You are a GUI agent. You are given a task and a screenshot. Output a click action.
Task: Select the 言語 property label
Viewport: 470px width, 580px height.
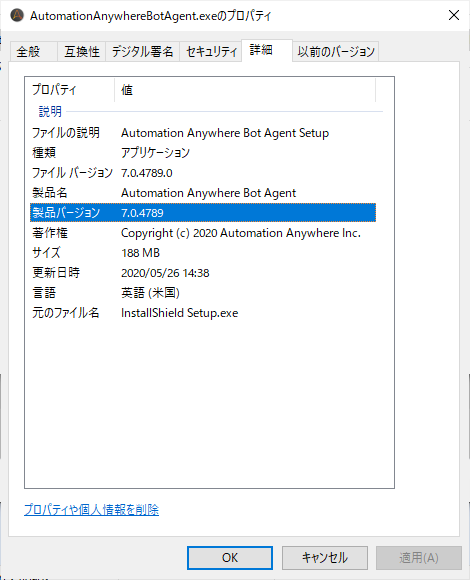pyautogui.click(x=44, y=293)
